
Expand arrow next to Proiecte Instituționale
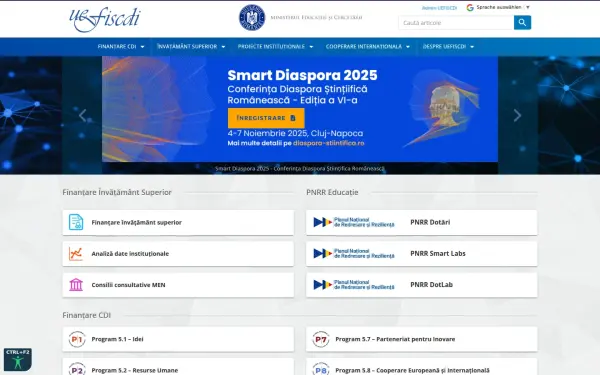pos(311,47)
